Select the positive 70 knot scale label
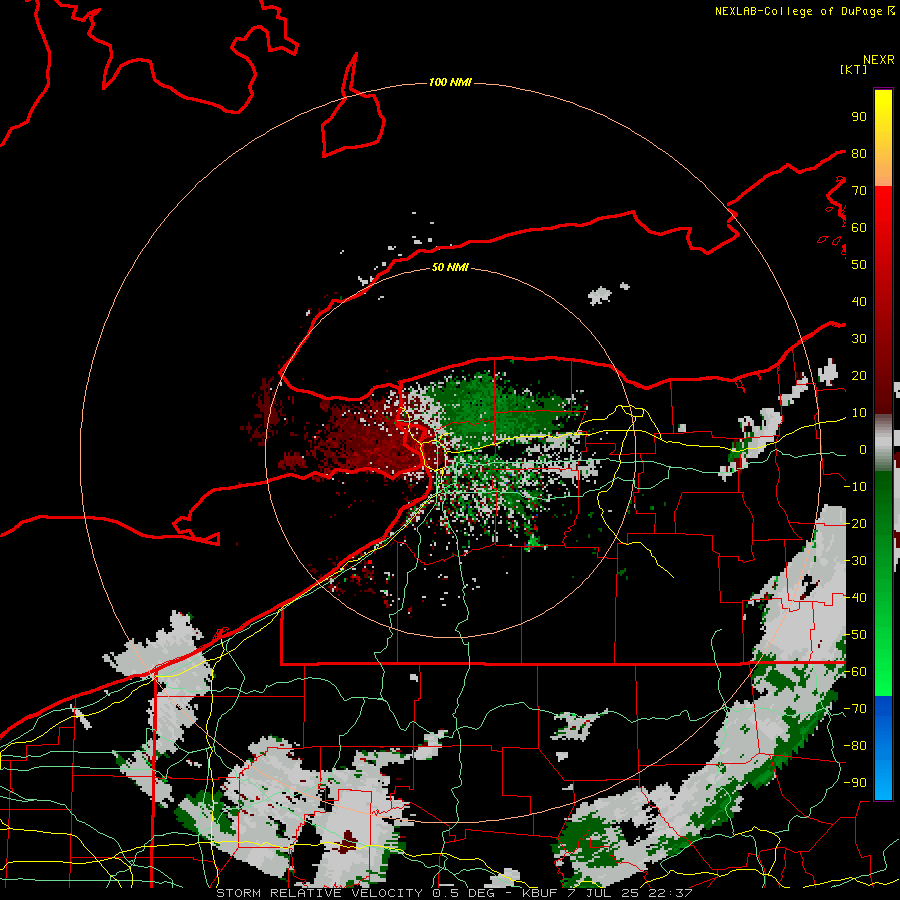 point(859,191)
